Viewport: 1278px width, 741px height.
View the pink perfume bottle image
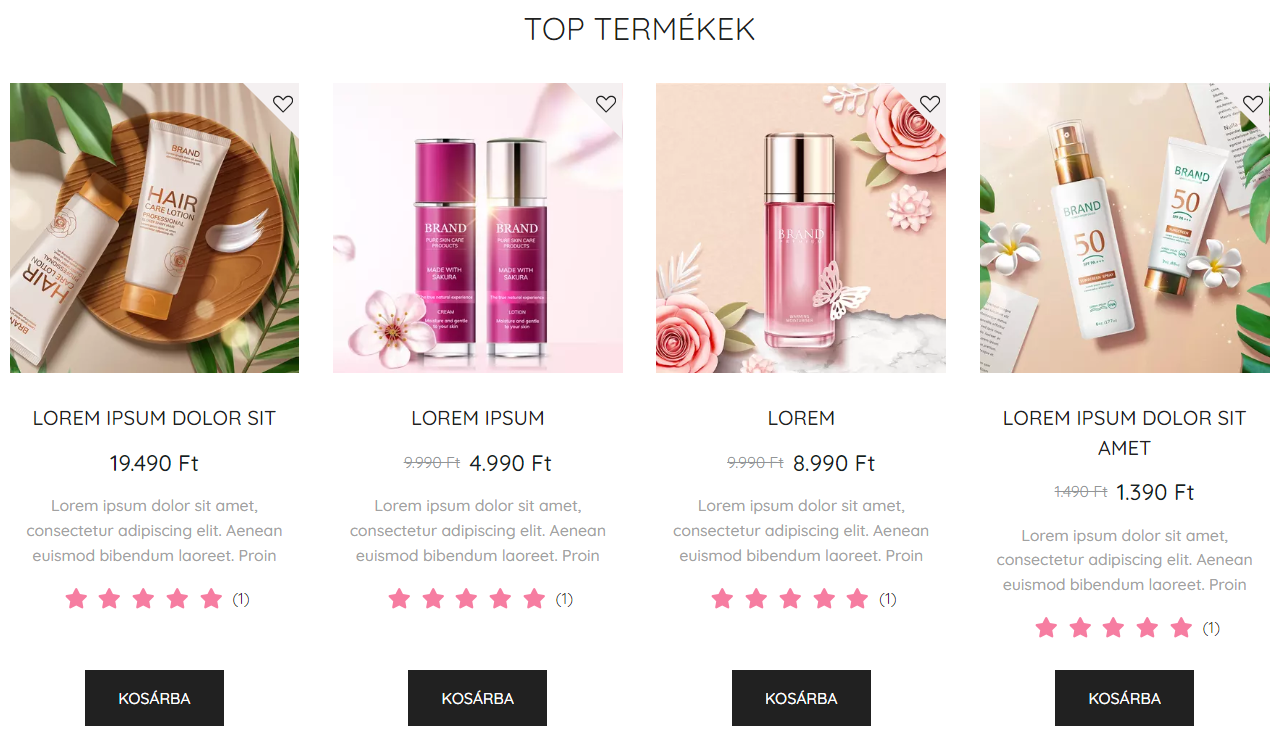[x=801, y=228]
